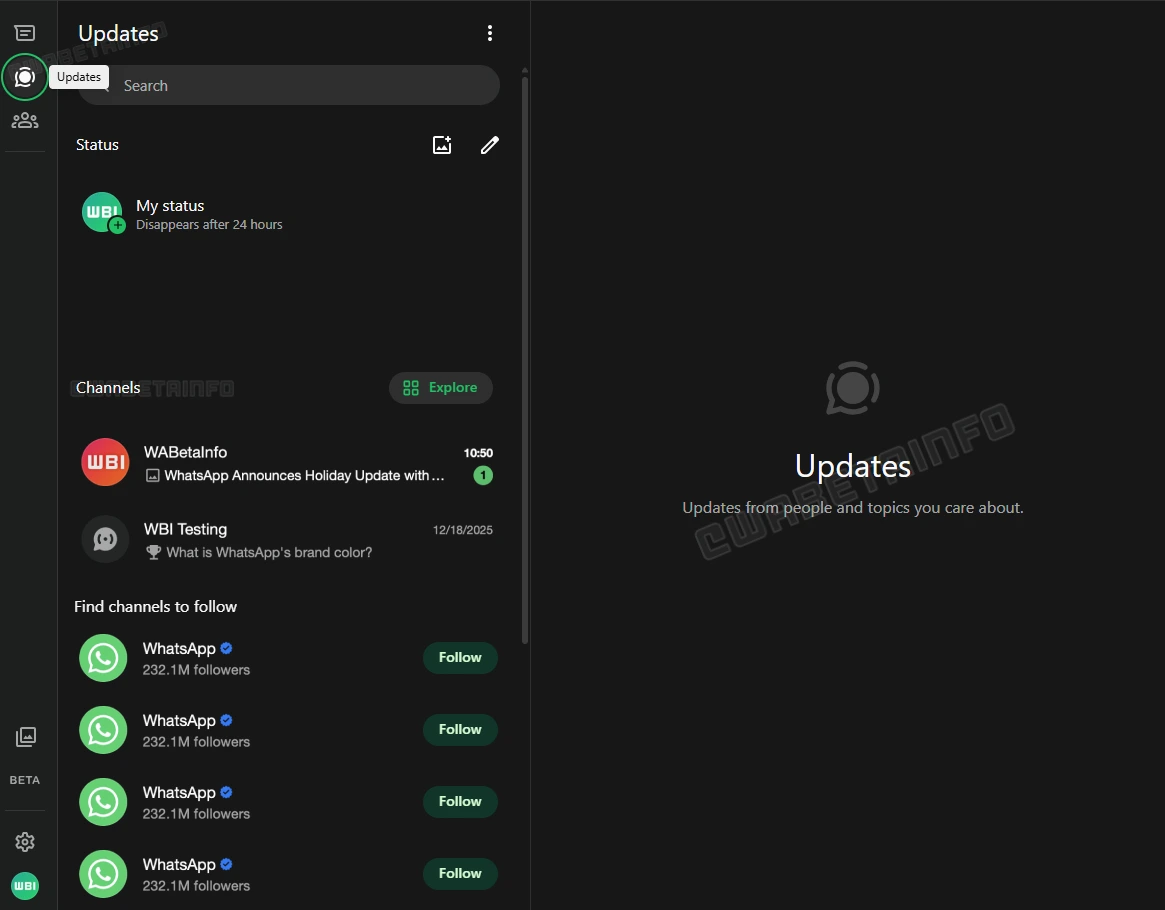This screenshot has height=910, width=1165.
Task: Follow the second WhatsApp channel
Action: coord(460,730)
